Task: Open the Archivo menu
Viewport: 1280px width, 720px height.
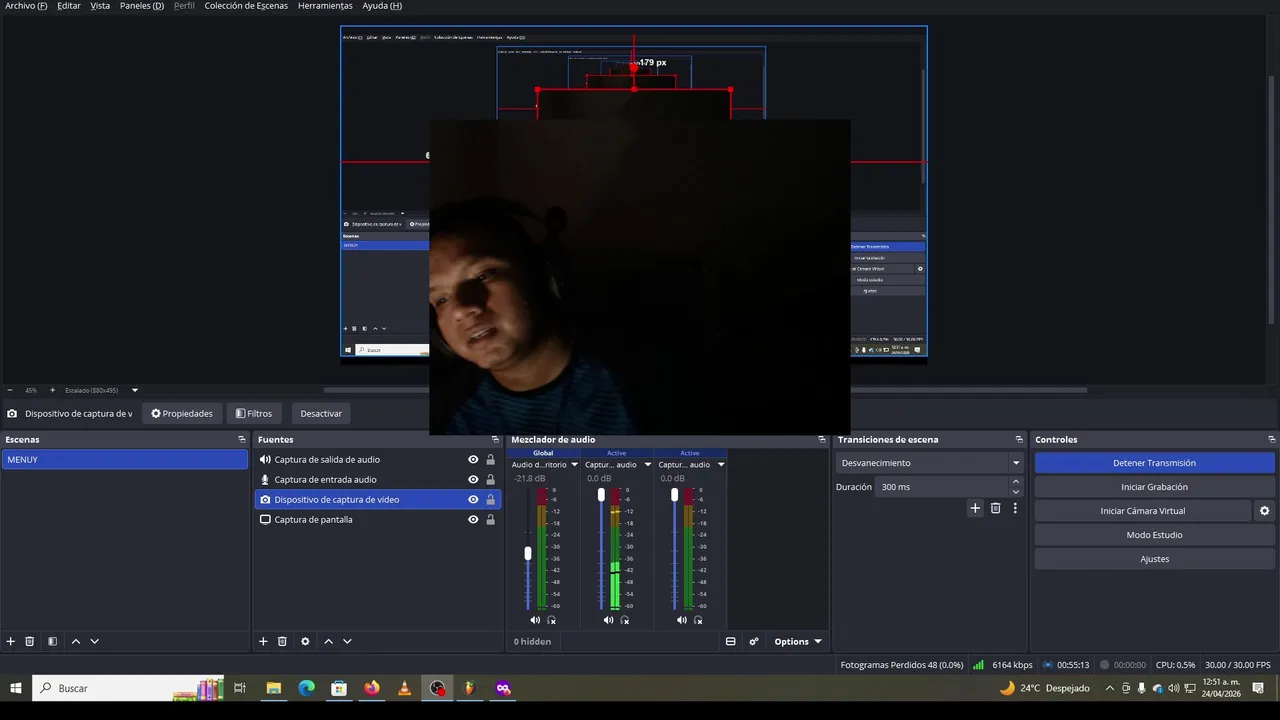Action: point(26,6)
